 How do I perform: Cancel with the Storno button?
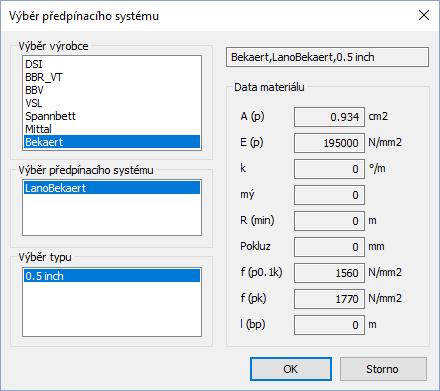point(383,369)
